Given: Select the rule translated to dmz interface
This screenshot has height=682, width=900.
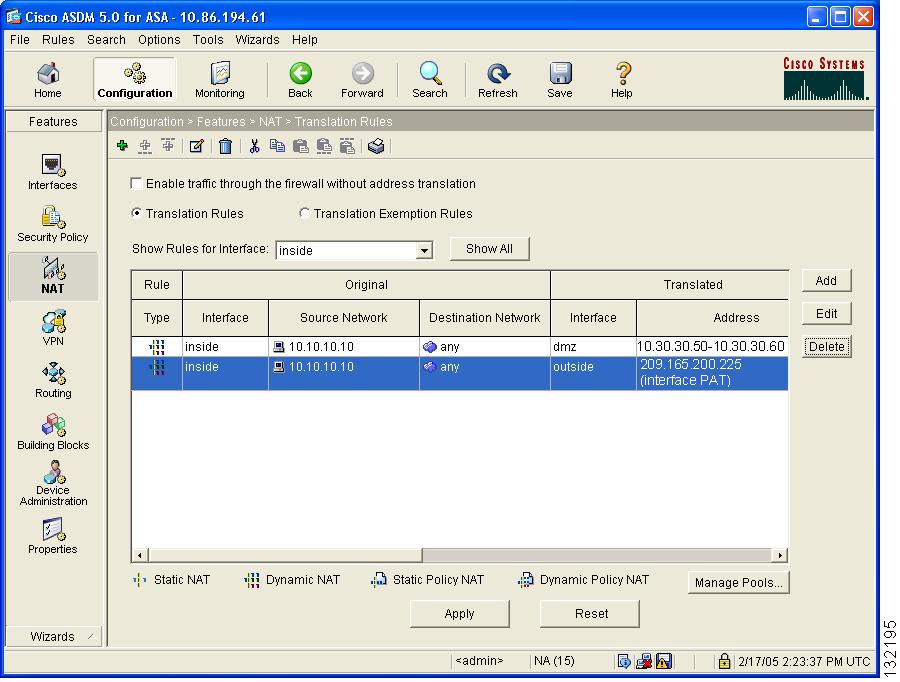Looking at the screenshot, I should coord(459,347).
